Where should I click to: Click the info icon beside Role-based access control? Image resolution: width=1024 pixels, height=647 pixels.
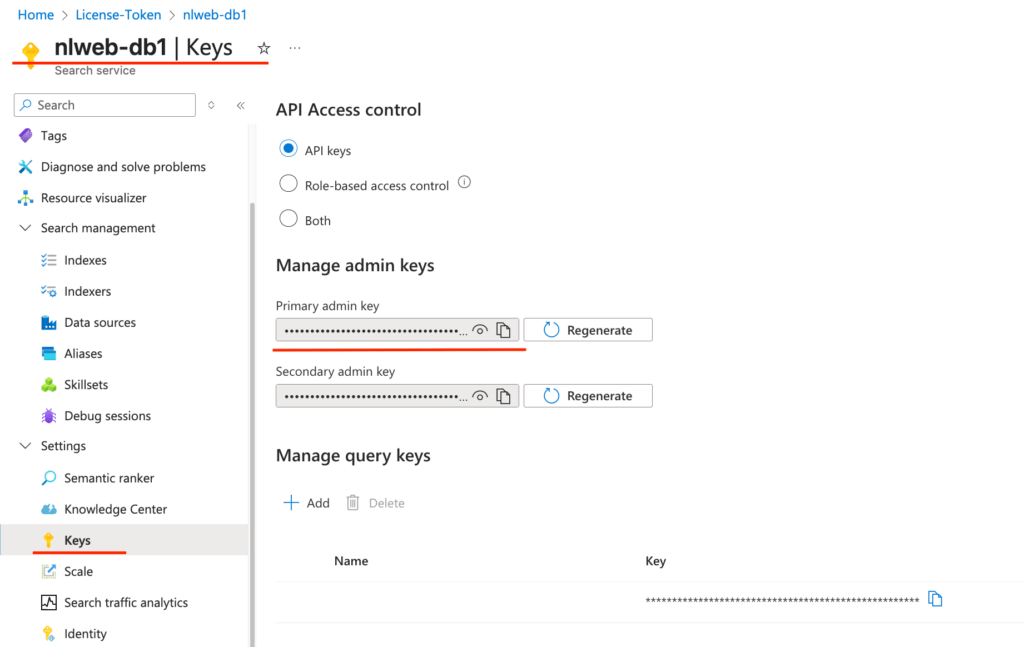pyautogui.click(x=464, y=182)
